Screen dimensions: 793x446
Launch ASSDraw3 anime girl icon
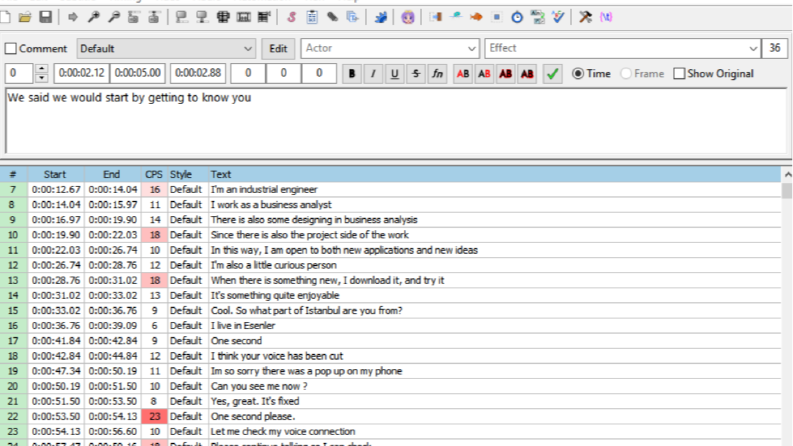[408, 17]
